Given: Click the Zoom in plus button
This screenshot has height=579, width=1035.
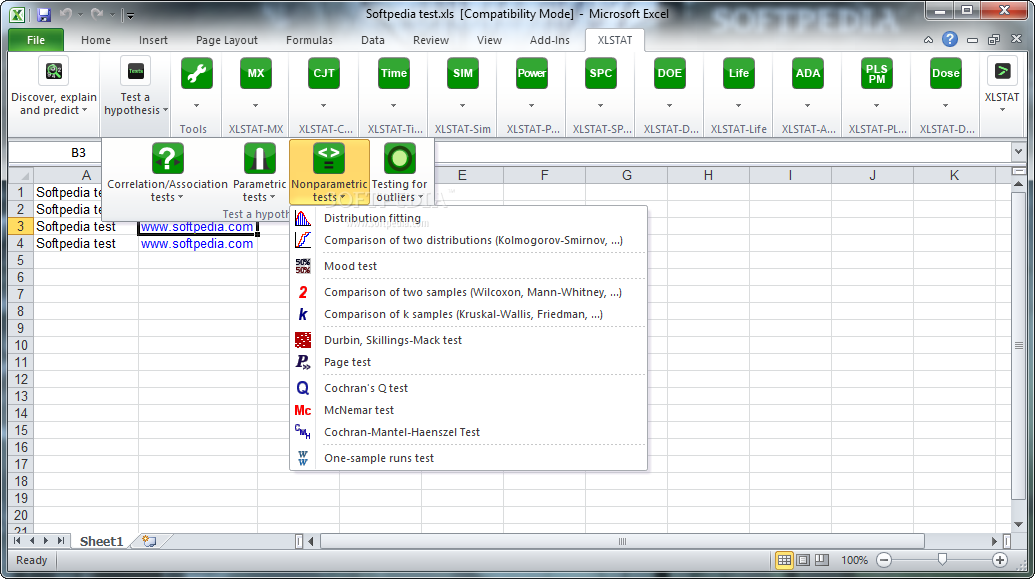Looking at the screenshot, I should coord(1000,561).
